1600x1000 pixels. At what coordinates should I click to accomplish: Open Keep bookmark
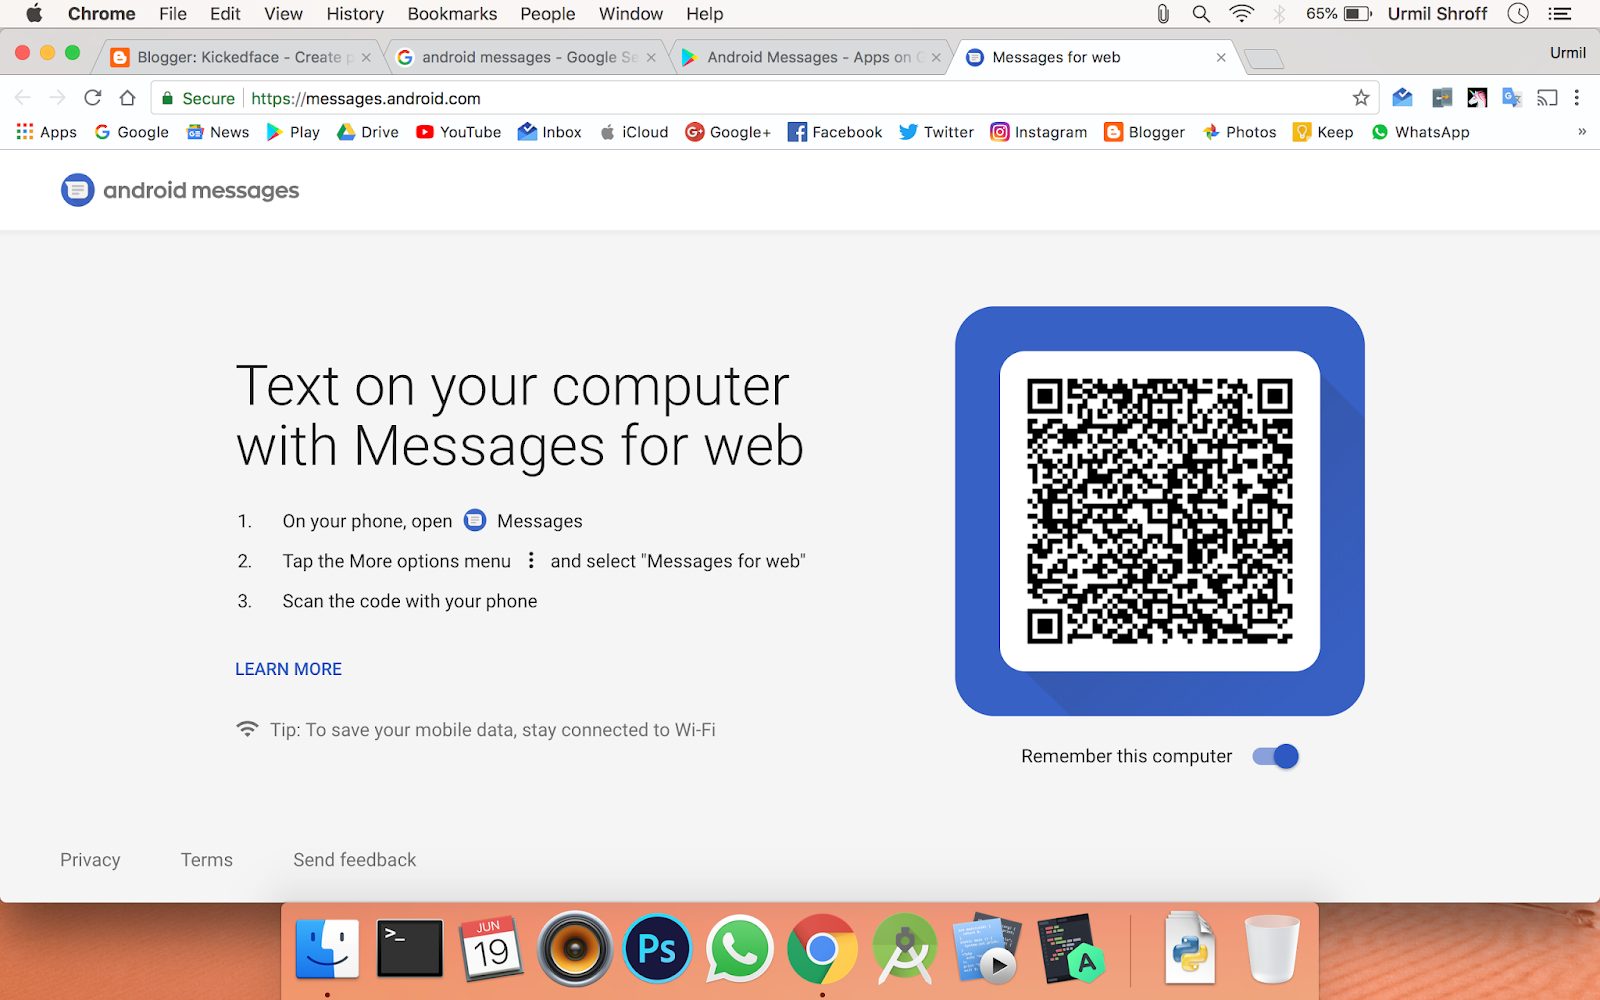[x=1324, y=132]
